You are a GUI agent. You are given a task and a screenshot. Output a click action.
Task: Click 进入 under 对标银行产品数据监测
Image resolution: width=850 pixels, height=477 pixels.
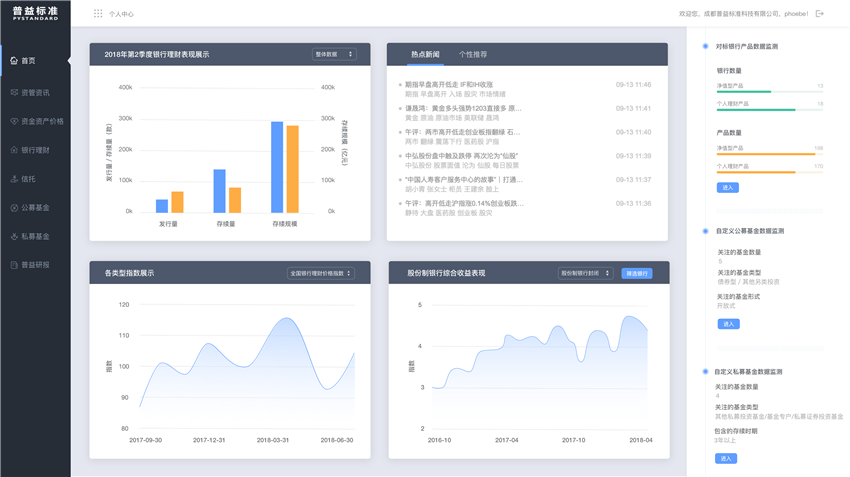point(728,188)
